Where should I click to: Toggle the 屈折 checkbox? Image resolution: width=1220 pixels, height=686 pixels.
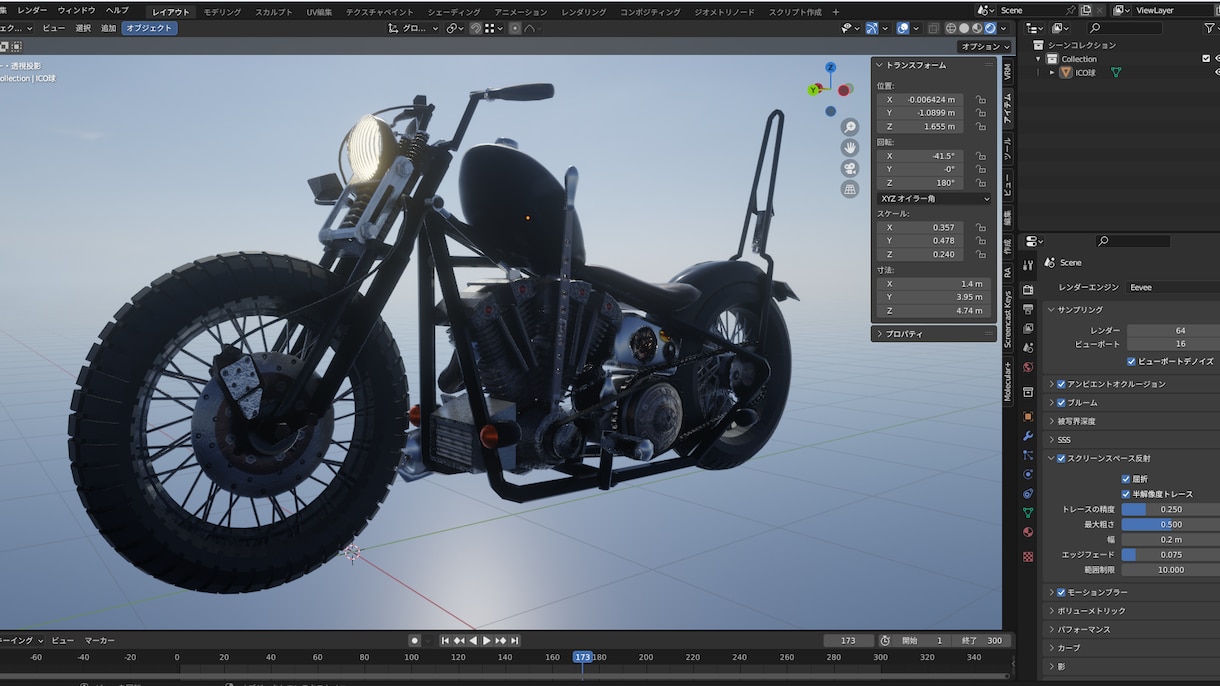[1126, 479]
